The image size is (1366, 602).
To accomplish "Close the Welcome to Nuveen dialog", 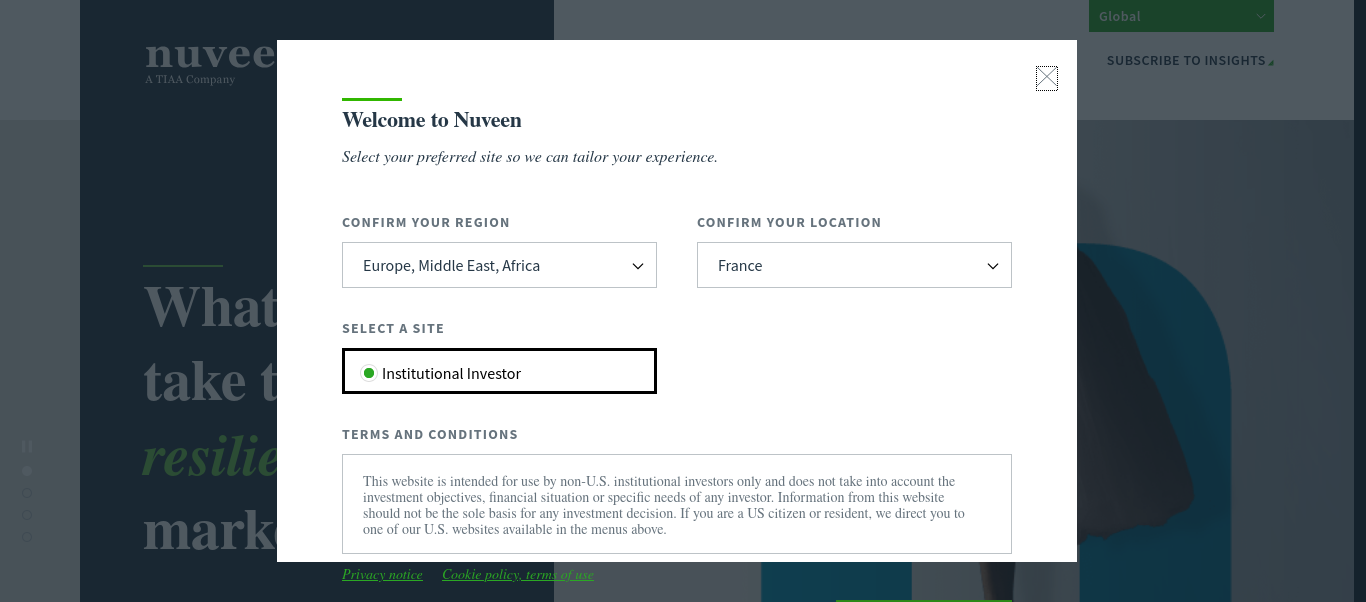I will point(1047,78).
